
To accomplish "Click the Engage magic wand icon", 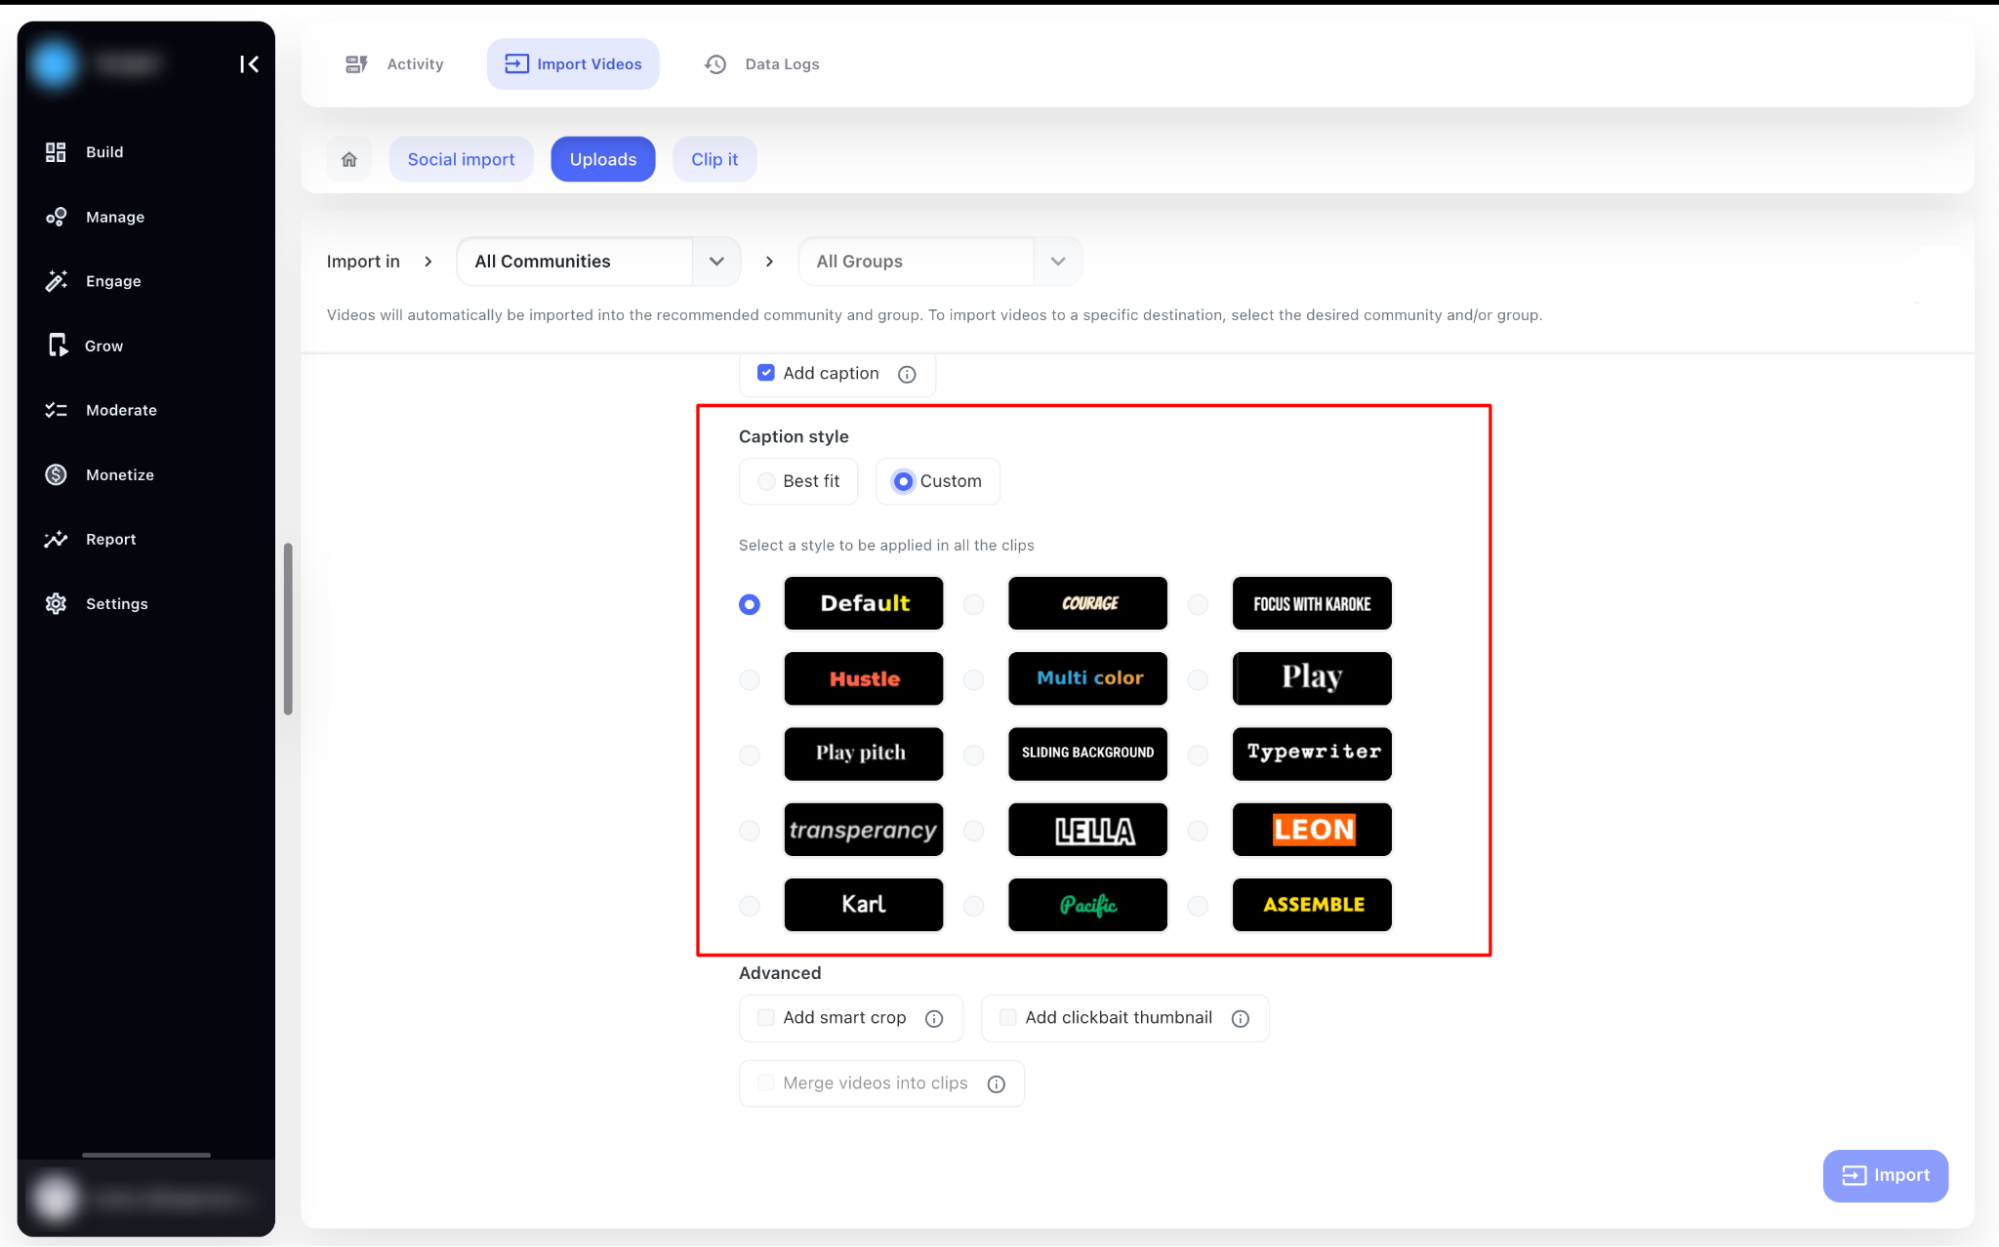I will tap(56, 281).
